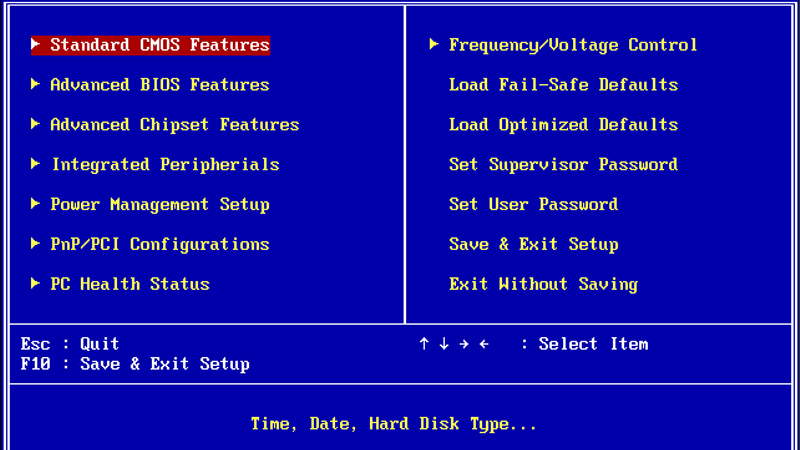Choose Save & Exit Setup

[533, 244]
